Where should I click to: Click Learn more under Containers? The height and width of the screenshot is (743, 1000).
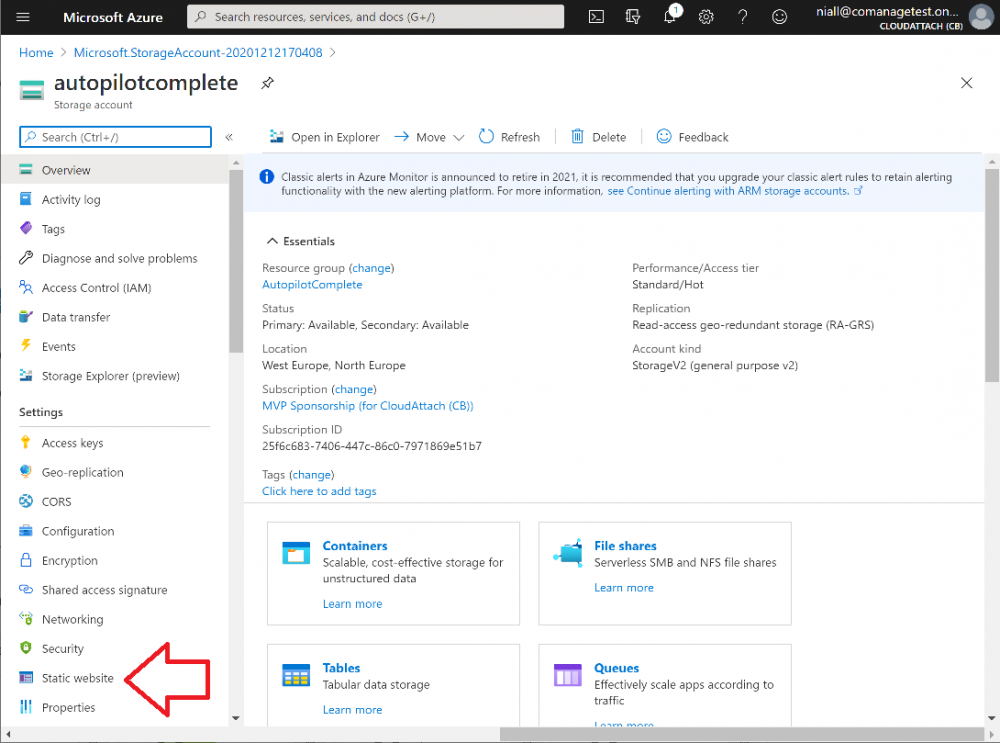click(x=353, y=603)
